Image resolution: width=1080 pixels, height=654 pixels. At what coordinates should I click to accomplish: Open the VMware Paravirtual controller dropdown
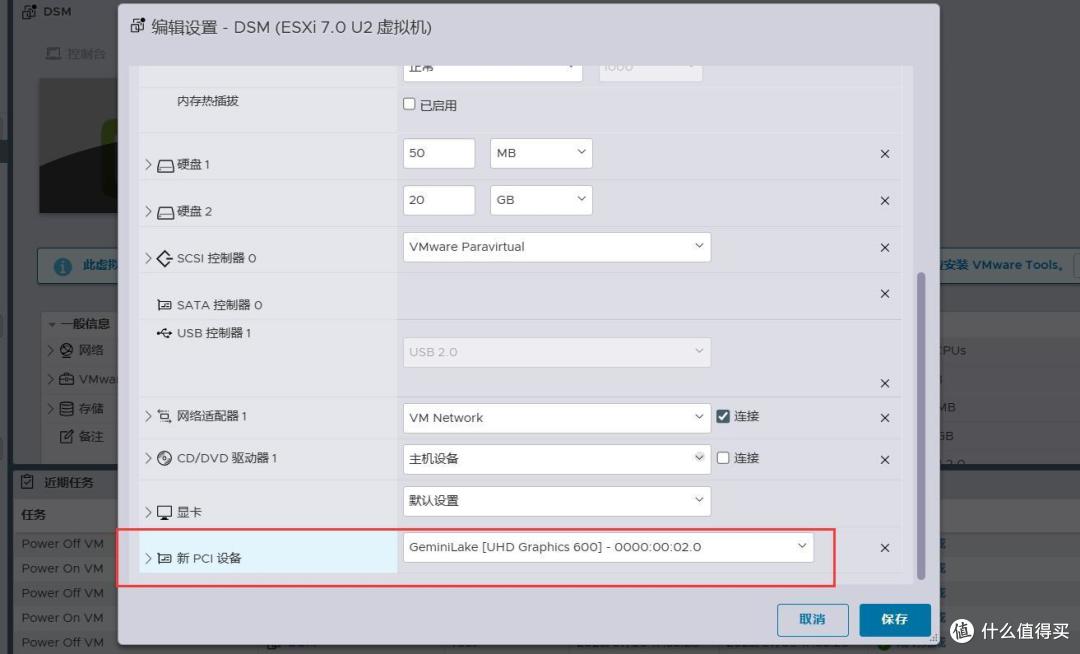pos(557,246)
